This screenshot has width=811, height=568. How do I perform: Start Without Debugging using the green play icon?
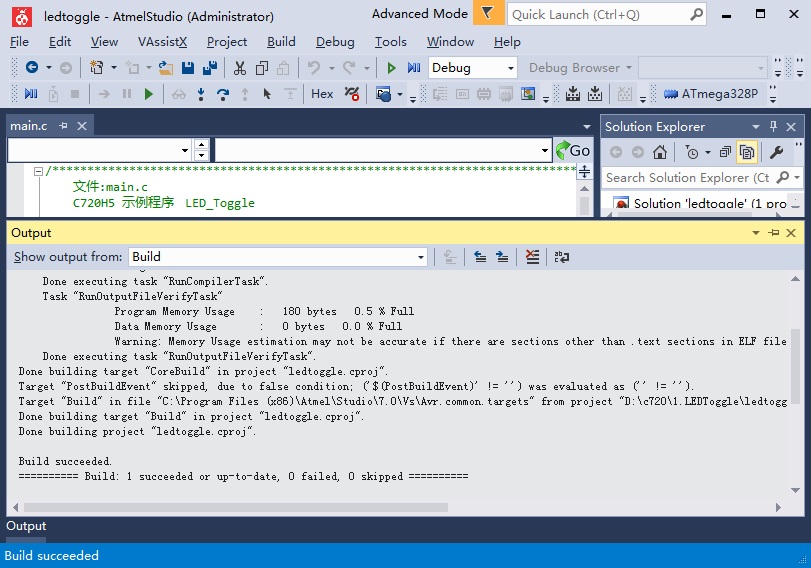click(391, 68)
